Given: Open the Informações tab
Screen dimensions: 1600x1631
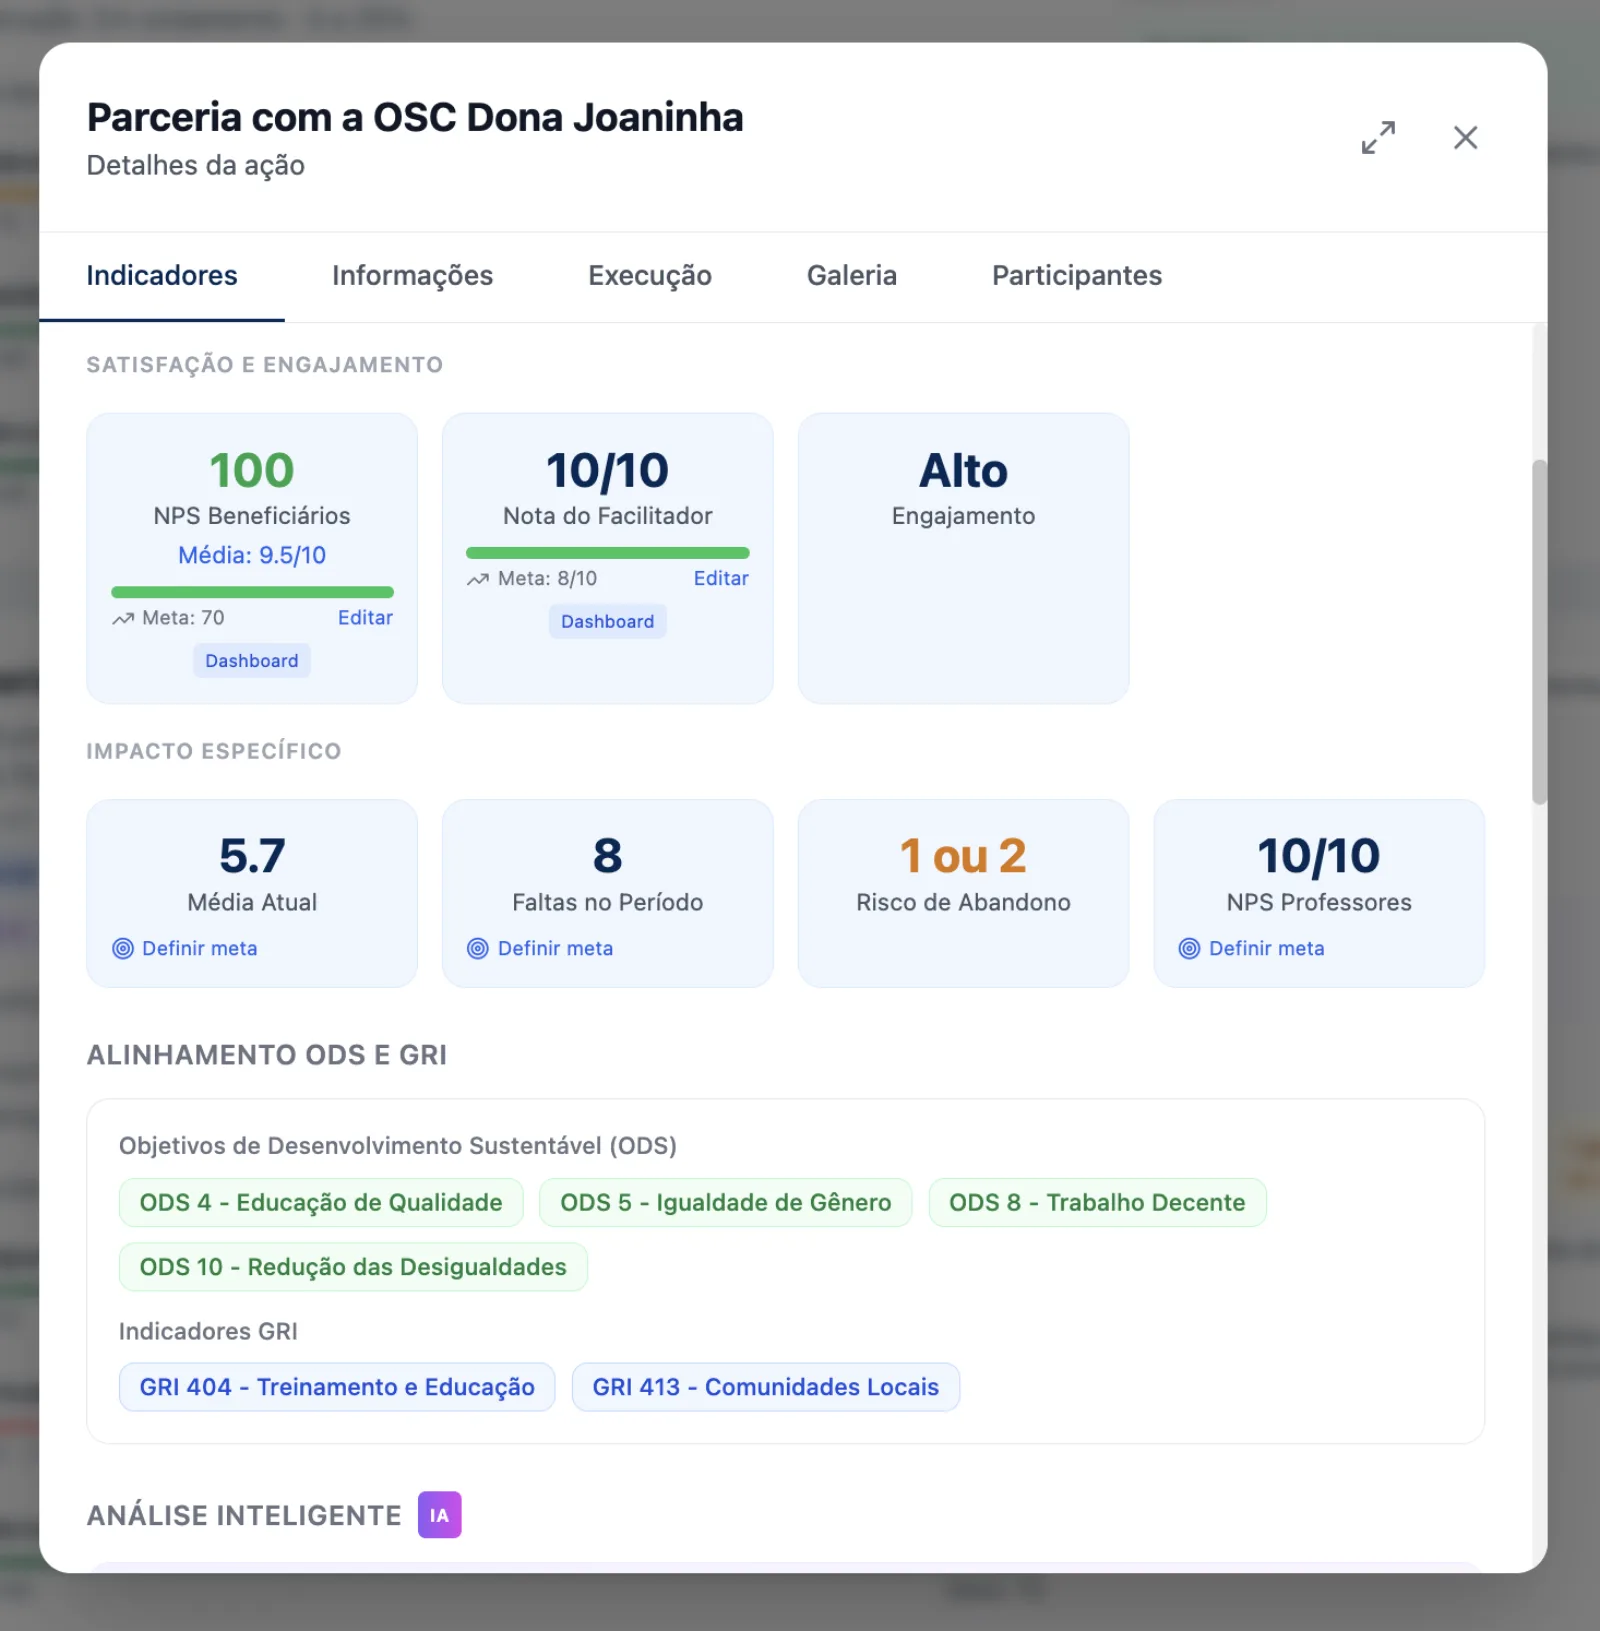Looking at the screenshot, I should pos(412,276).
